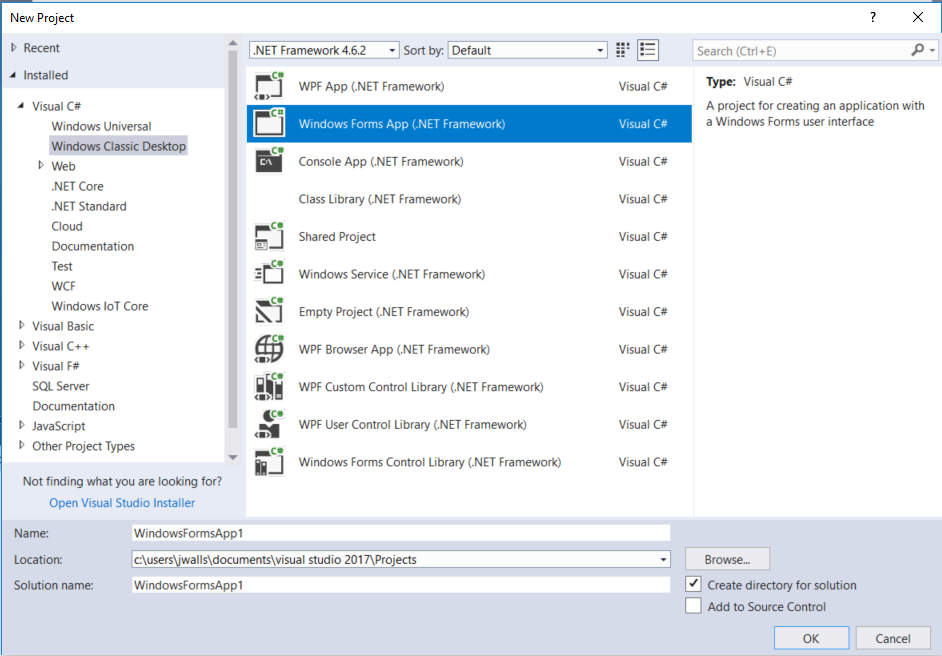This screenshot has width=942, height=656.
Task: Click the Shared Project template icon
Action: 270,237
